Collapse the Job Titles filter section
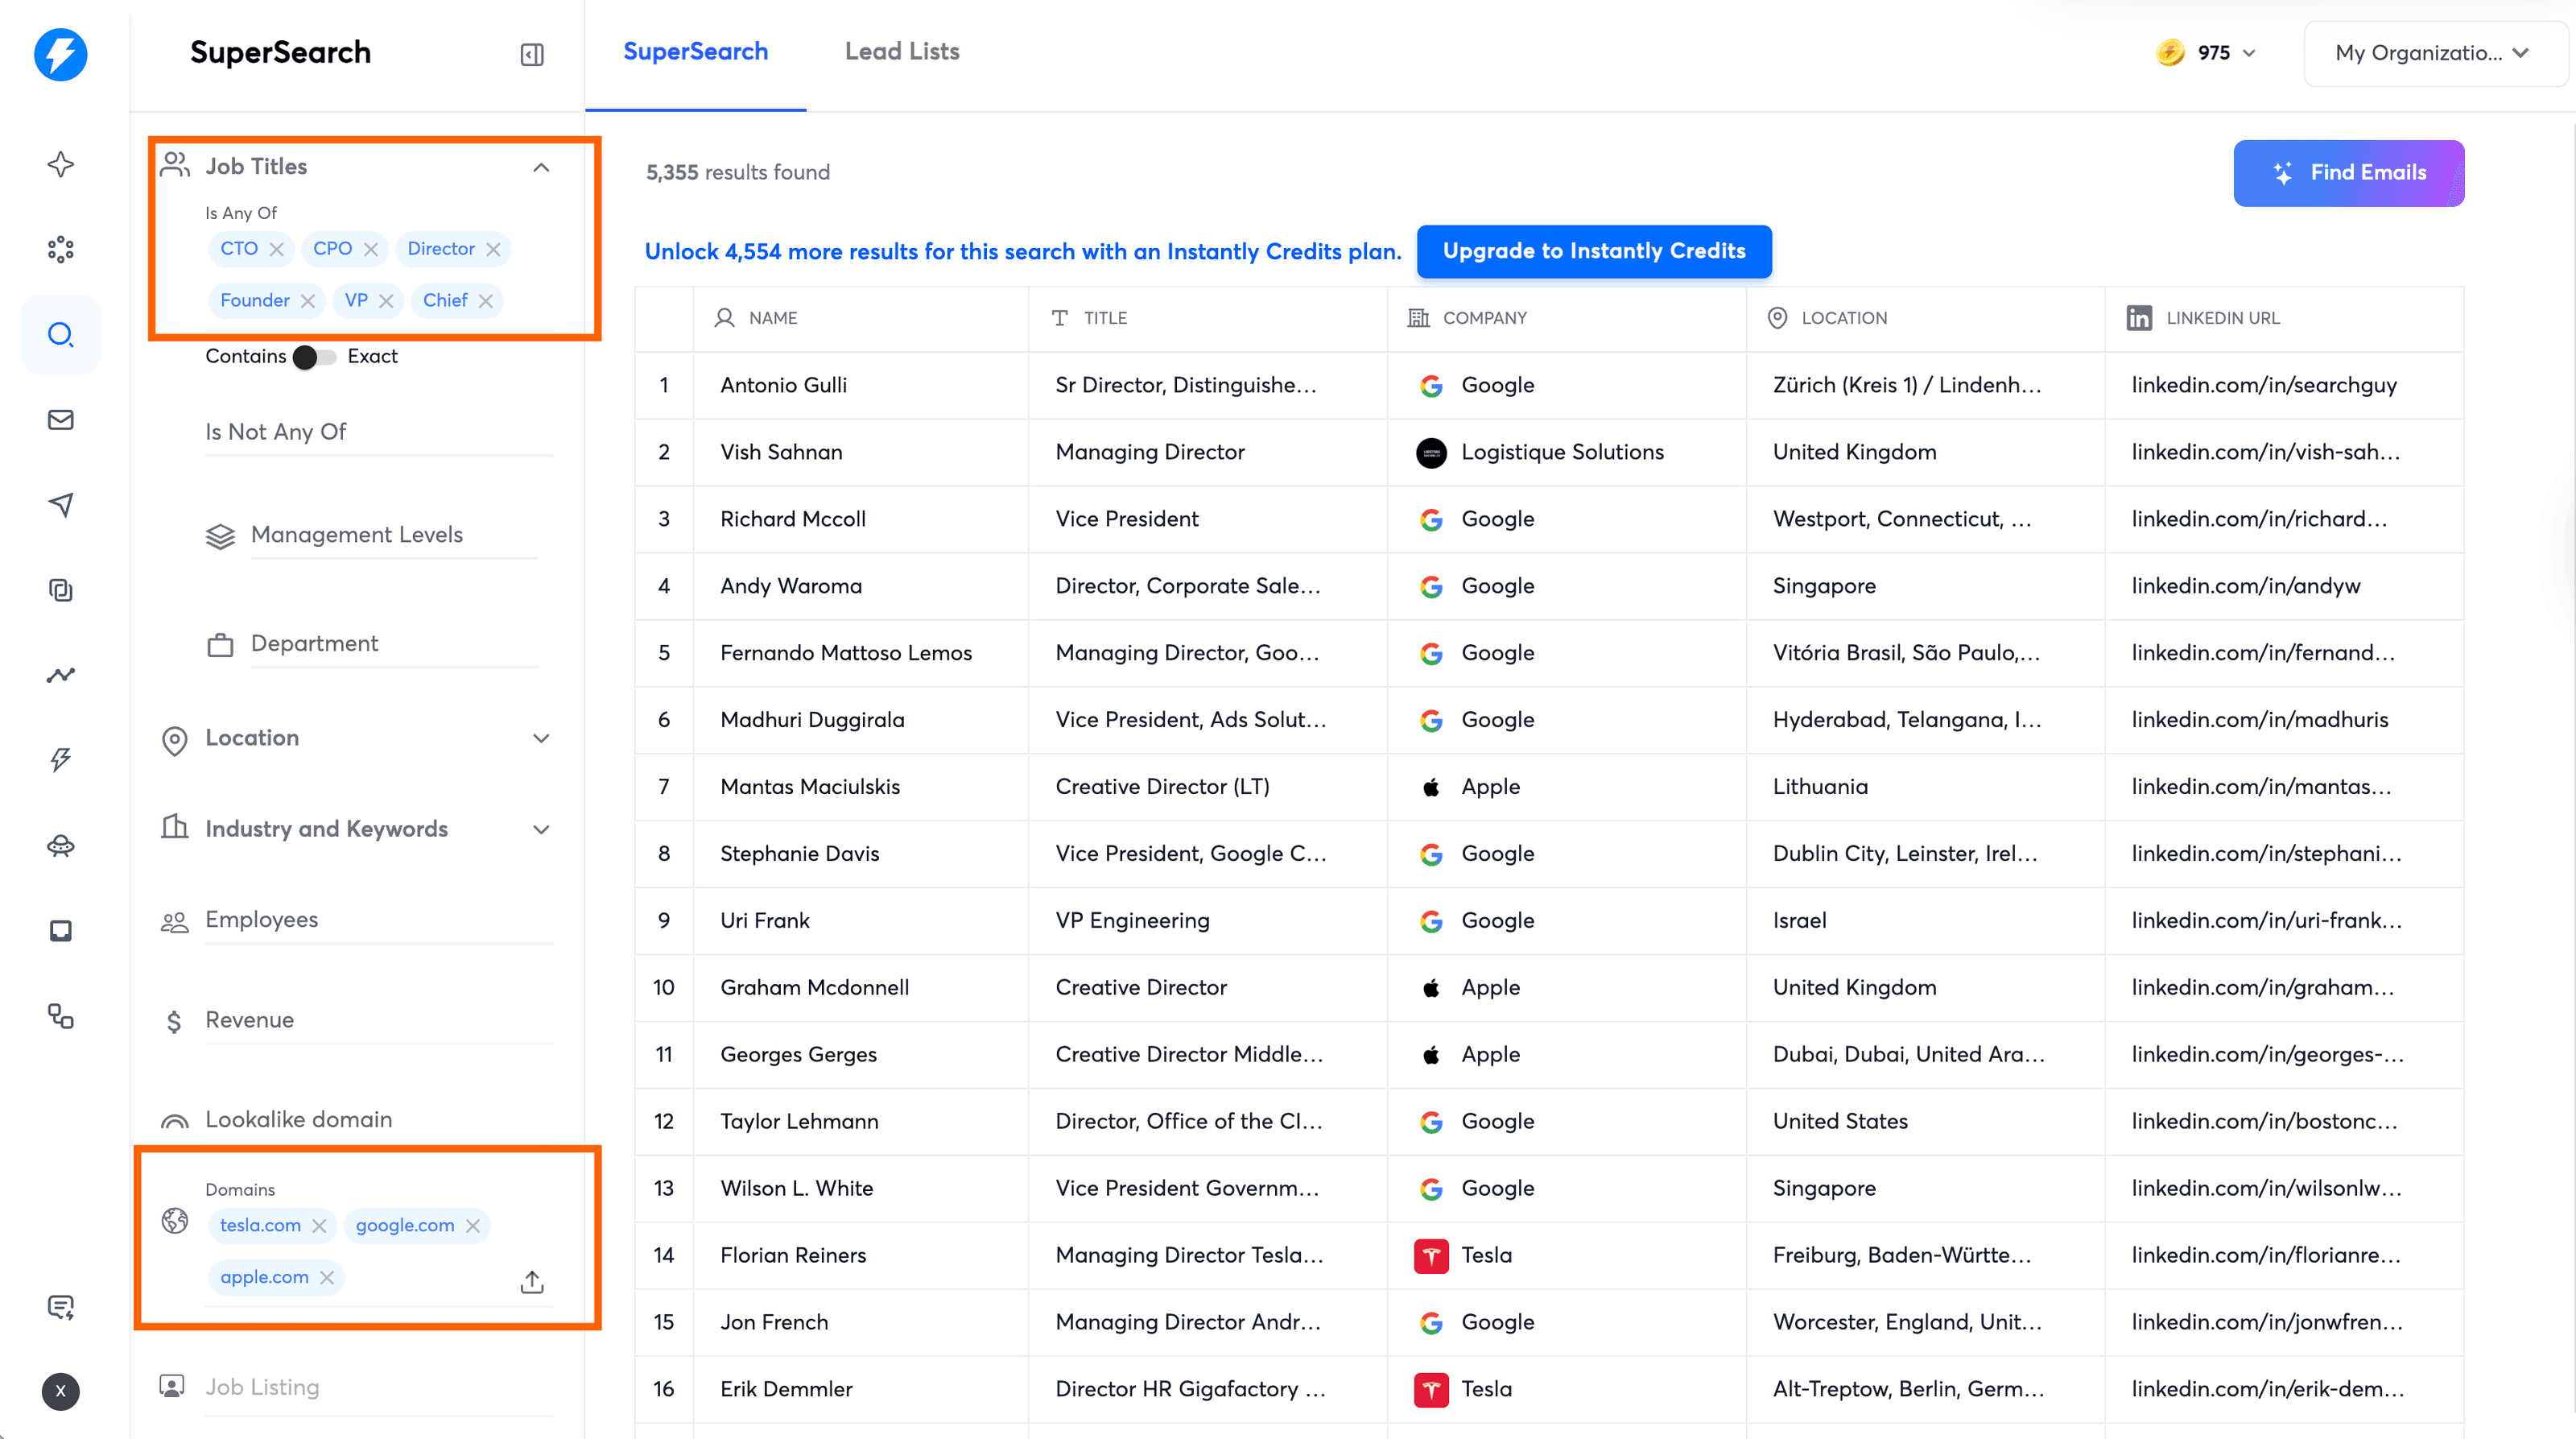This screenshot has width=2576, height=1439. click(541, 167)
